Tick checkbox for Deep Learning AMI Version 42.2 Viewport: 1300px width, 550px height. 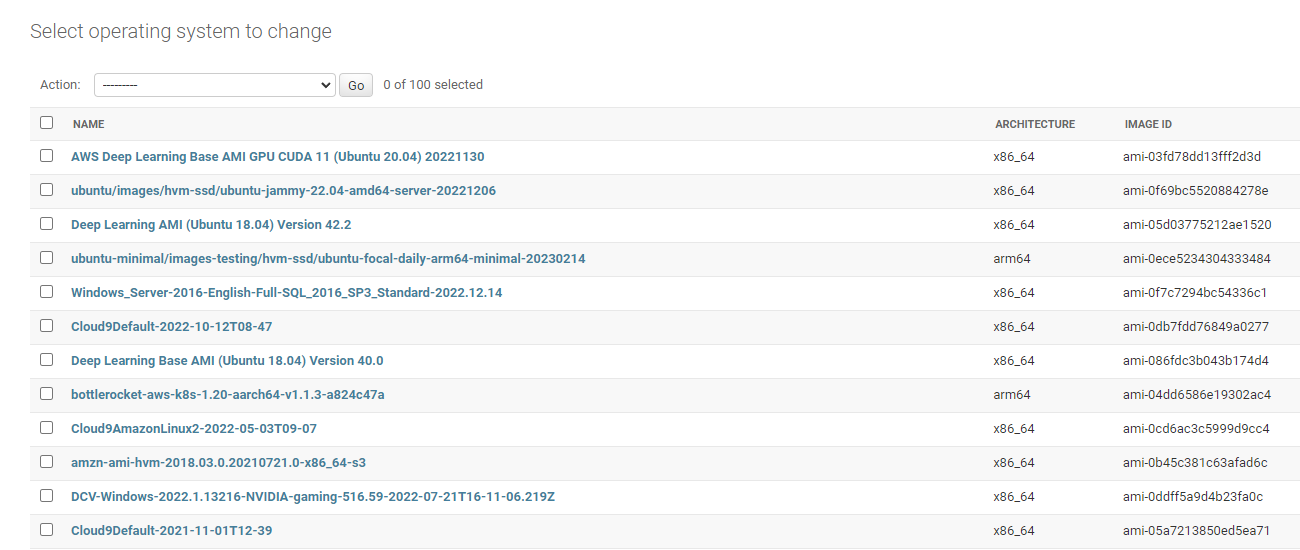pos(46,224)
